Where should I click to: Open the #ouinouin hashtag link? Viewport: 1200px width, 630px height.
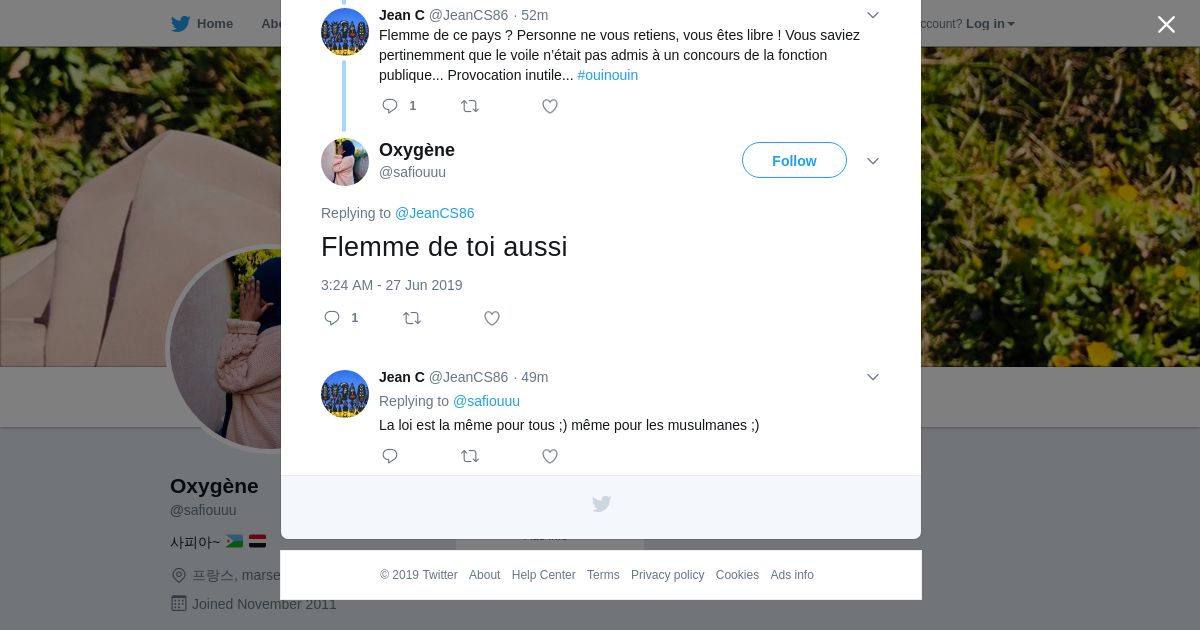(x=607, y=75)
